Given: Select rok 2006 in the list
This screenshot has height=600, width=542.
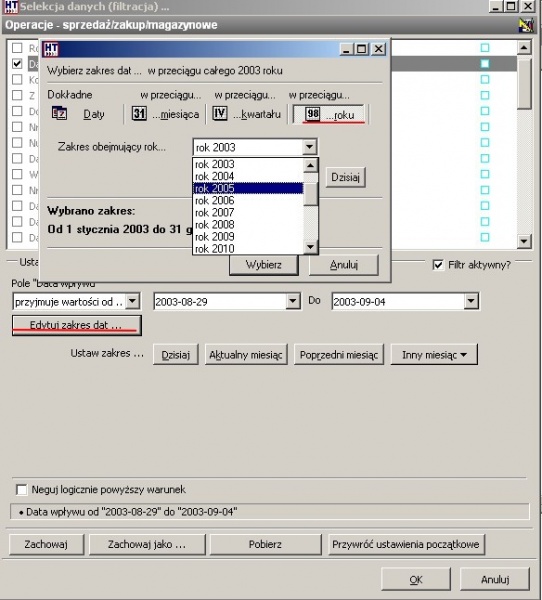Looking at the screenshot, I should pos(248,201).
